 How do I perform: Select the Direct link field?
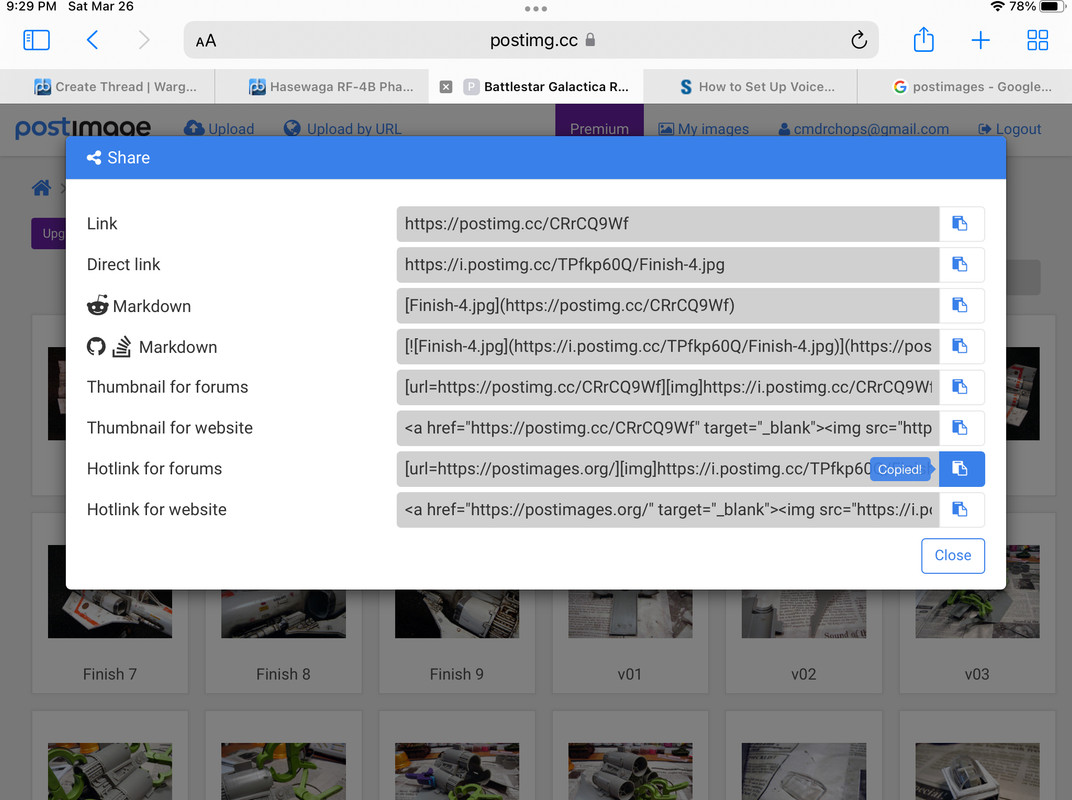click(x=668, y=265)
